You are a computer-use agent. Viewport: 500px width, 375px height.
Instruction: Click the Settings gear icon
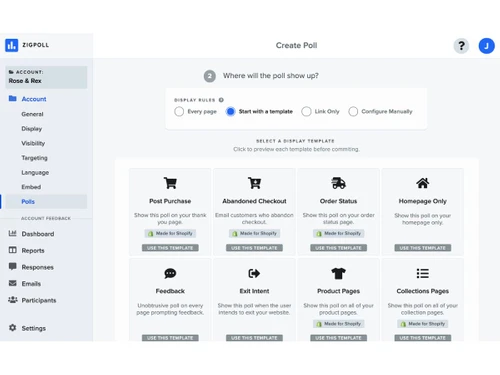click(x=12, y=328)
